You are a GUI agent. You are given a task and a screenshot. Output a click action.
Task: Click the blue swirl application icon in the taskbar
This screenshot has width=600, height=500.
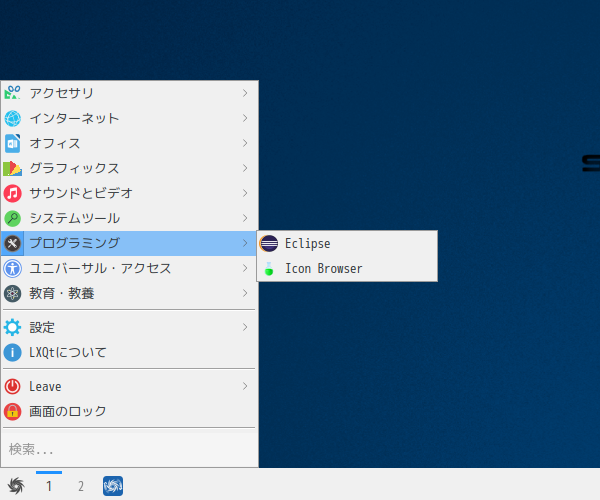click(x=113, y=486)
